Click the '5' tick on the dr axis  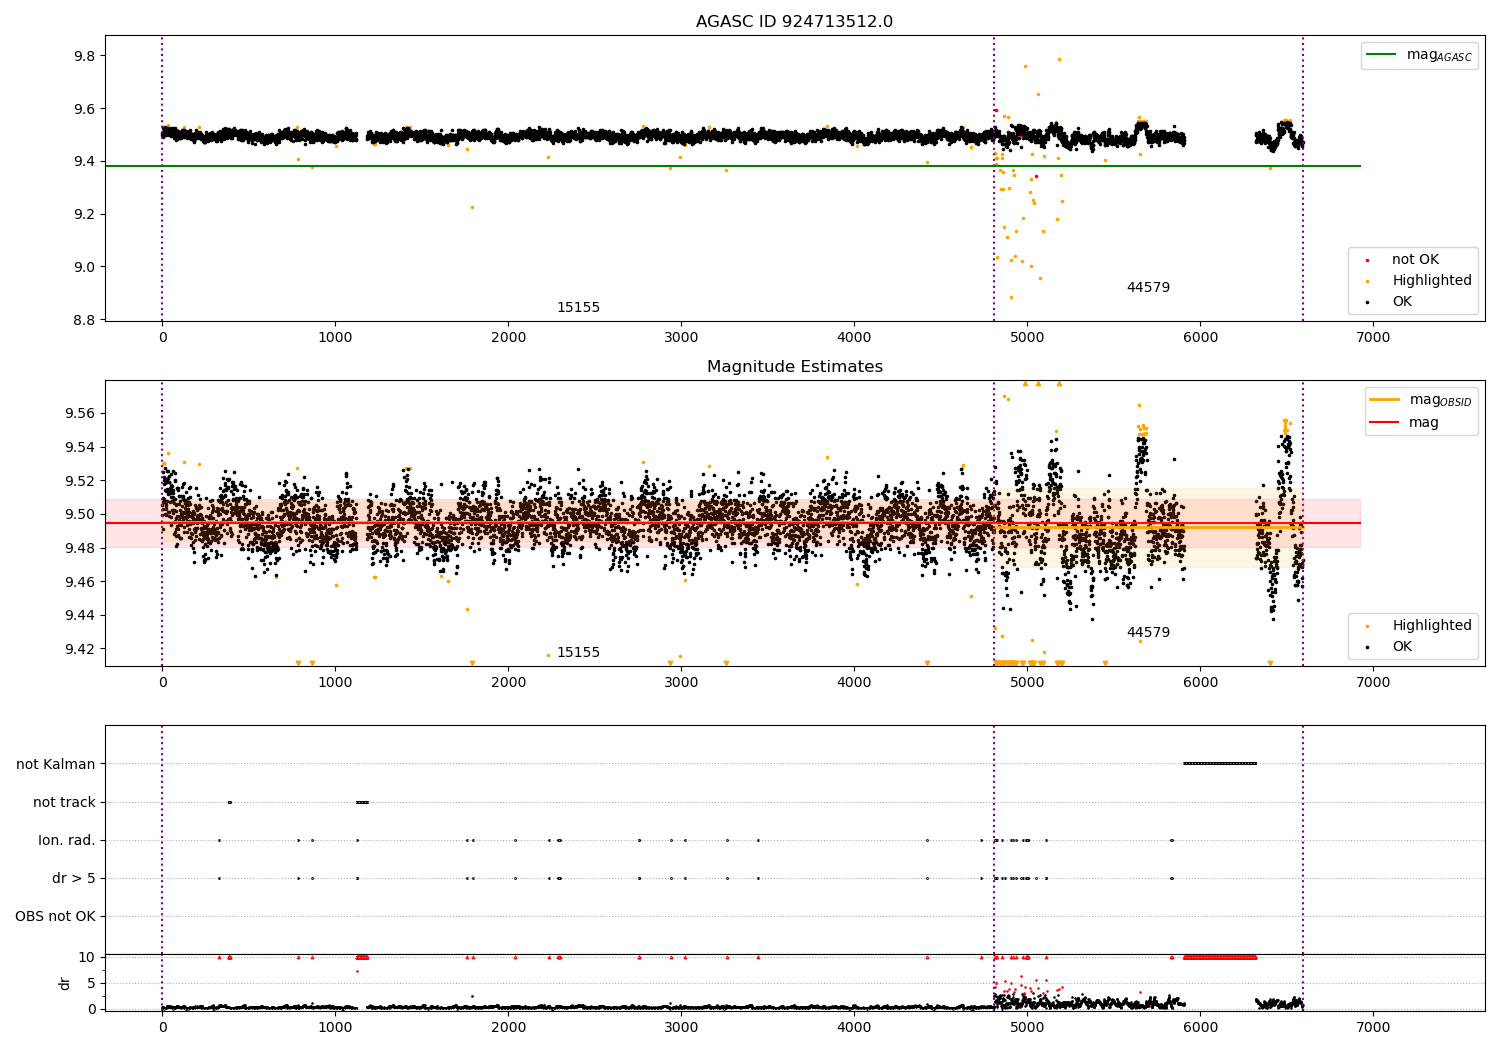pos(92,984)
